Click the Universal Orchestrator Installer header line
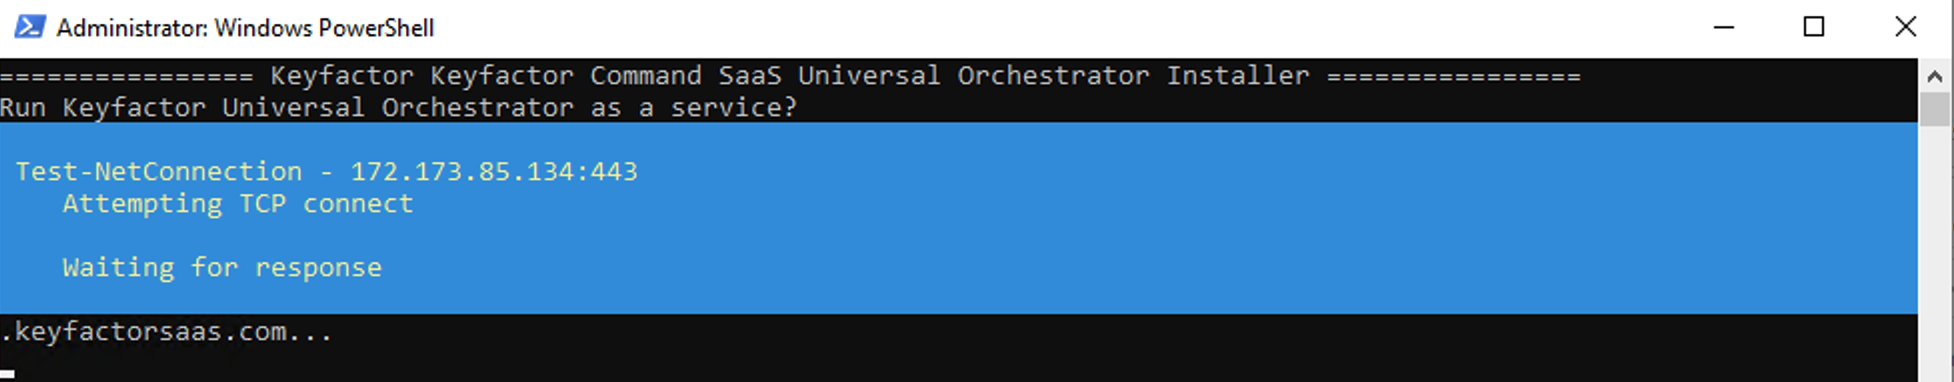The image size is (1954, 382). click(x=790, y=75)
